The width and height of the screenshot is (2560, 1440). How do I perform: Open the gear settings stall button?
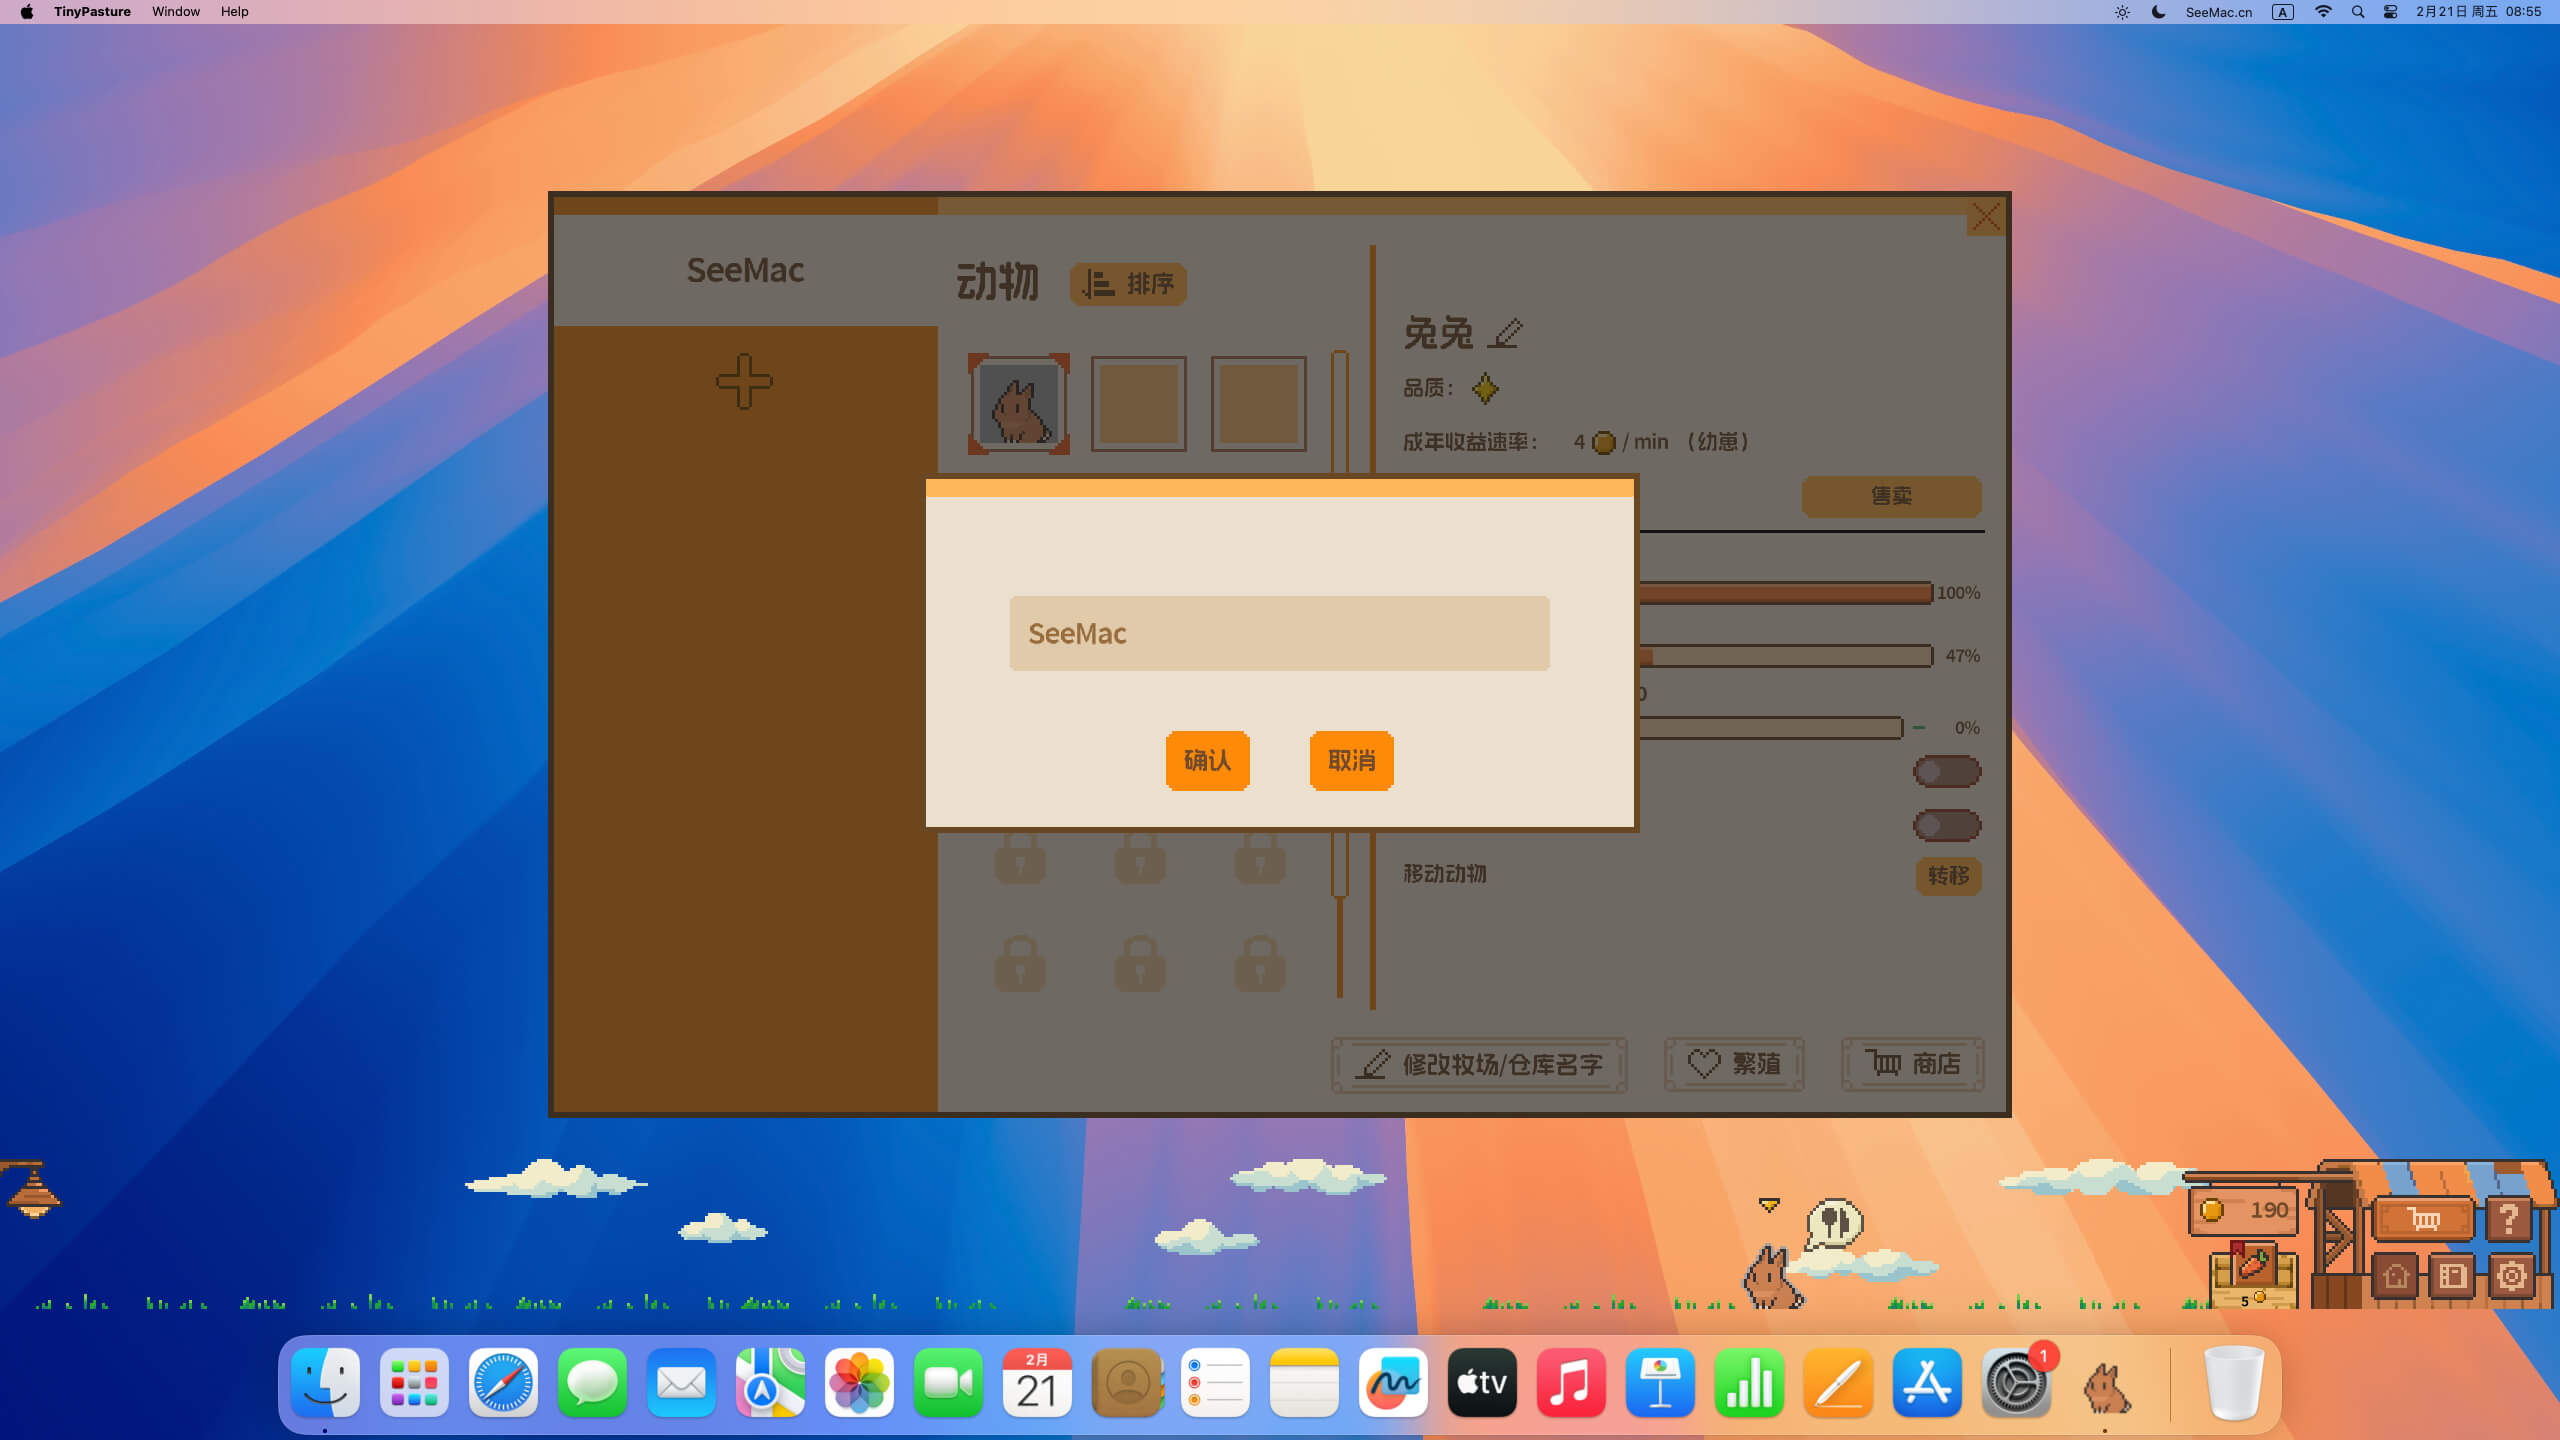[2511, 1276]
